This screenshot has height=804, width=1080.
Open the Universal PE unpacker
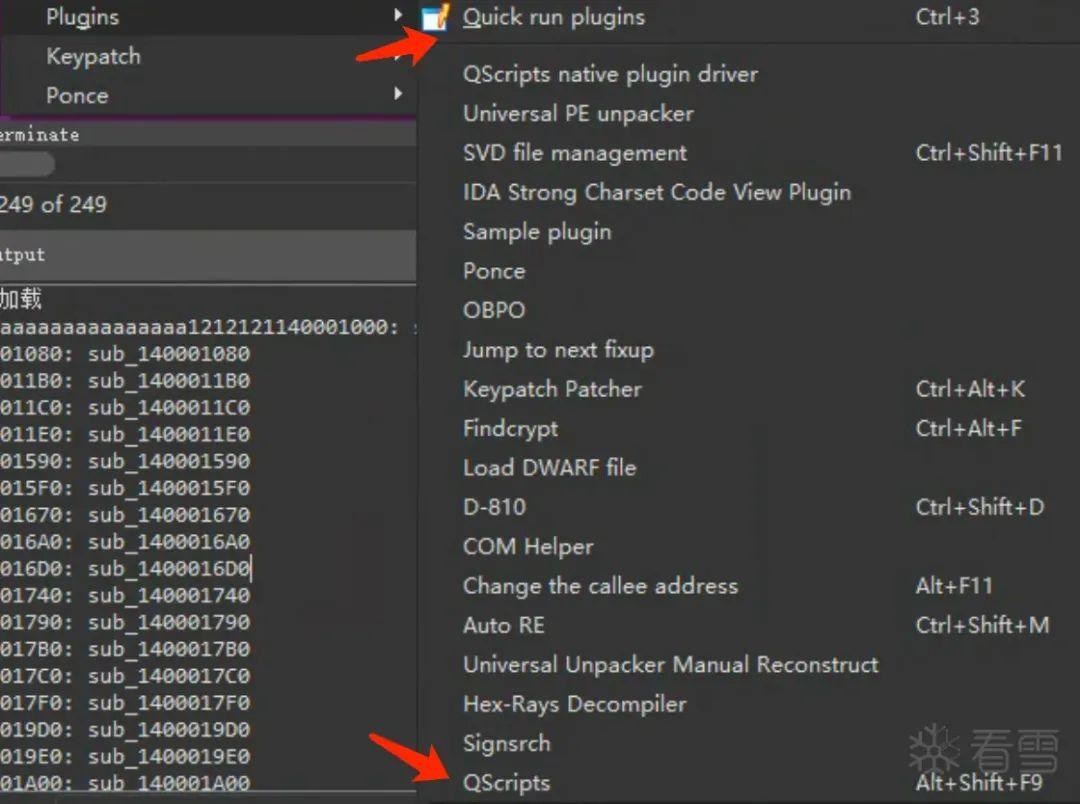point(577,113)
